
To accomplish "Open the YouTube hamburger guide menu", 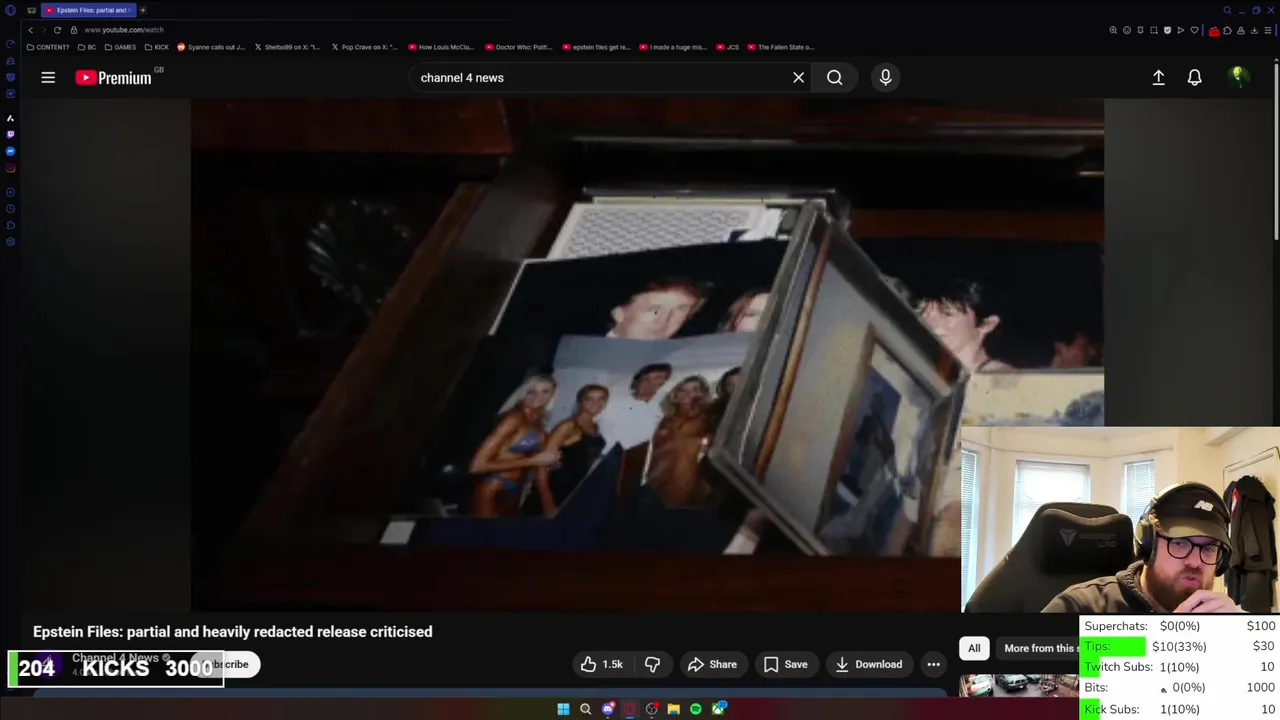I will (48, 77).
